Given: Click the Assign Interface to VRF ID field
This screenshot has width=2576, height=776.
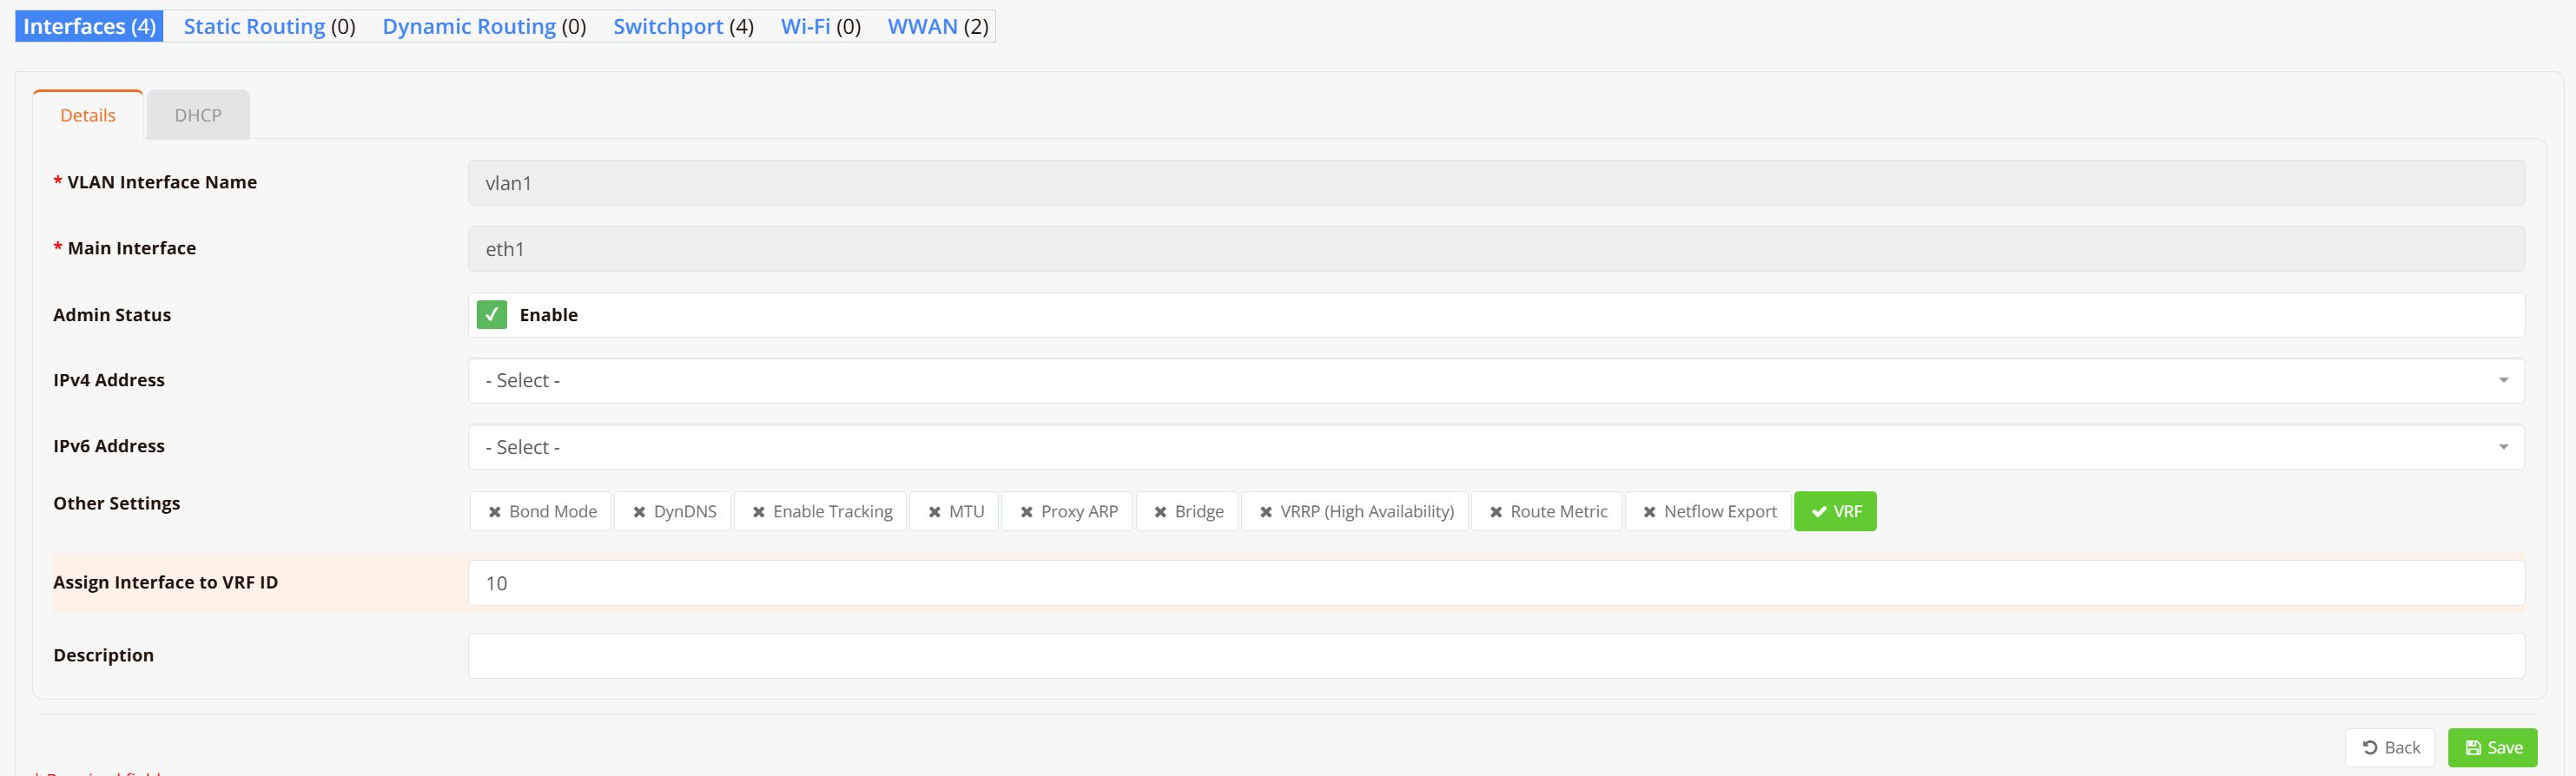Looking at the screenshot, I should (1495, 583).
